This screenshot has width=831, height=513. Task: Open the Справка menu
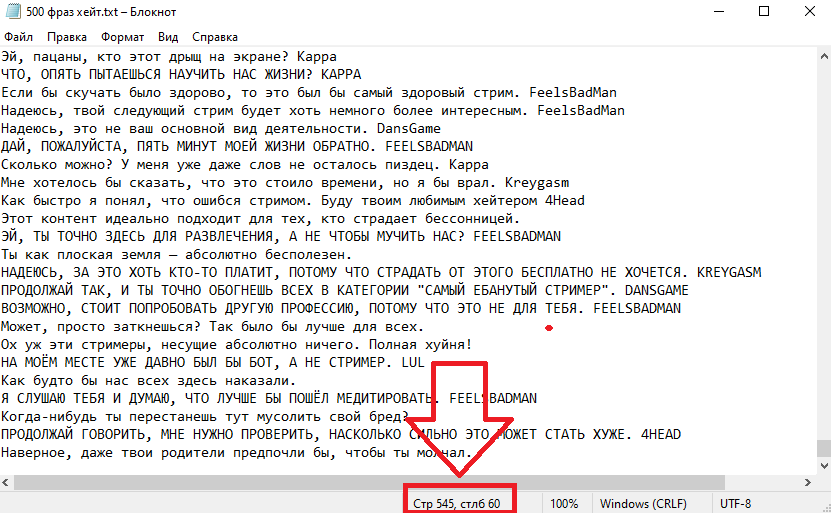tap(215, 37)
